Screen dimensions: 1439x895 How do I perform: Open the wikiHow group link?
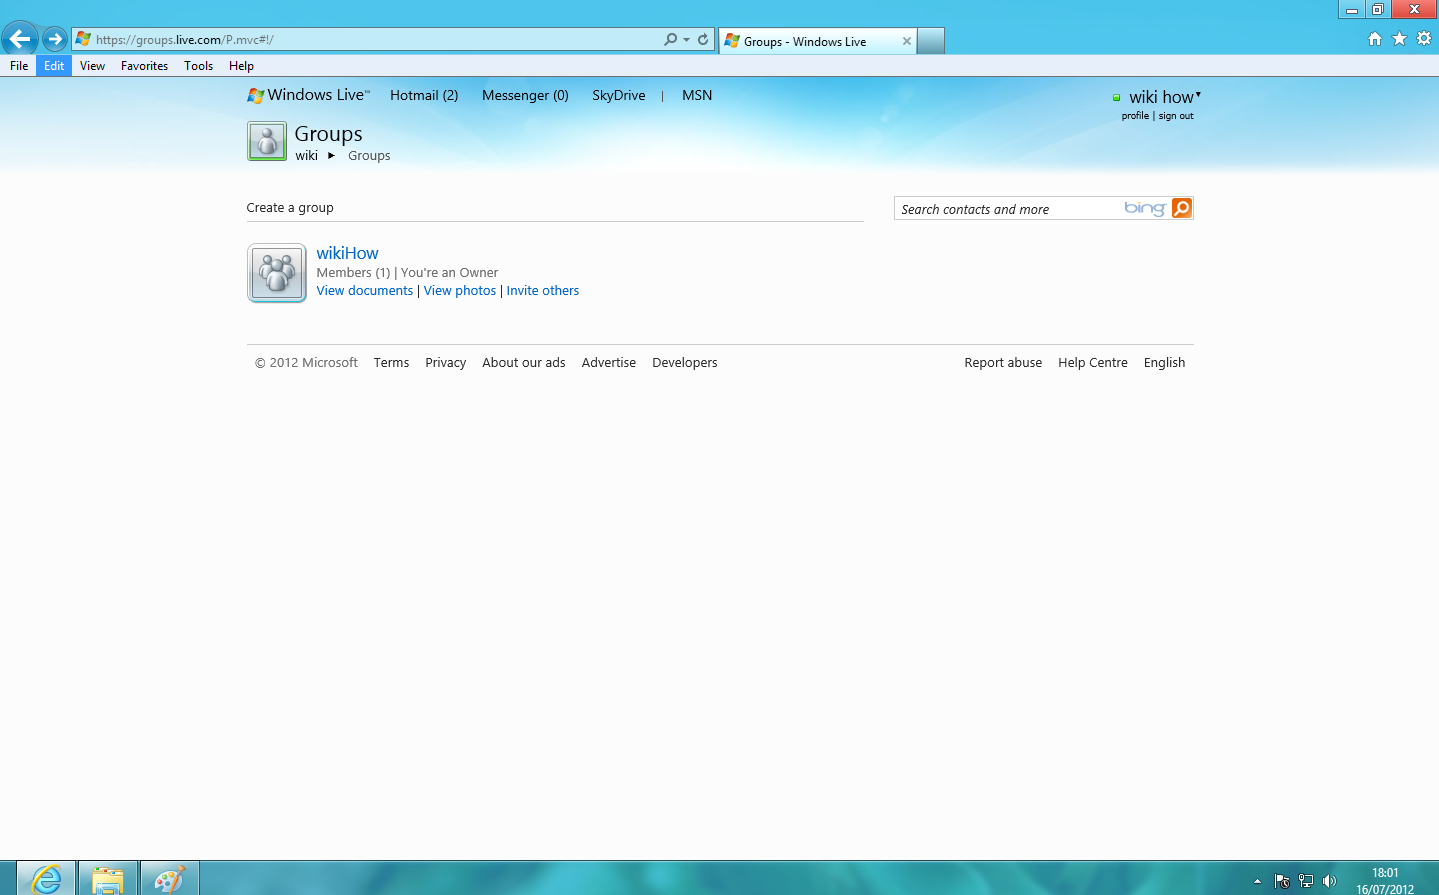pos(347,253)
